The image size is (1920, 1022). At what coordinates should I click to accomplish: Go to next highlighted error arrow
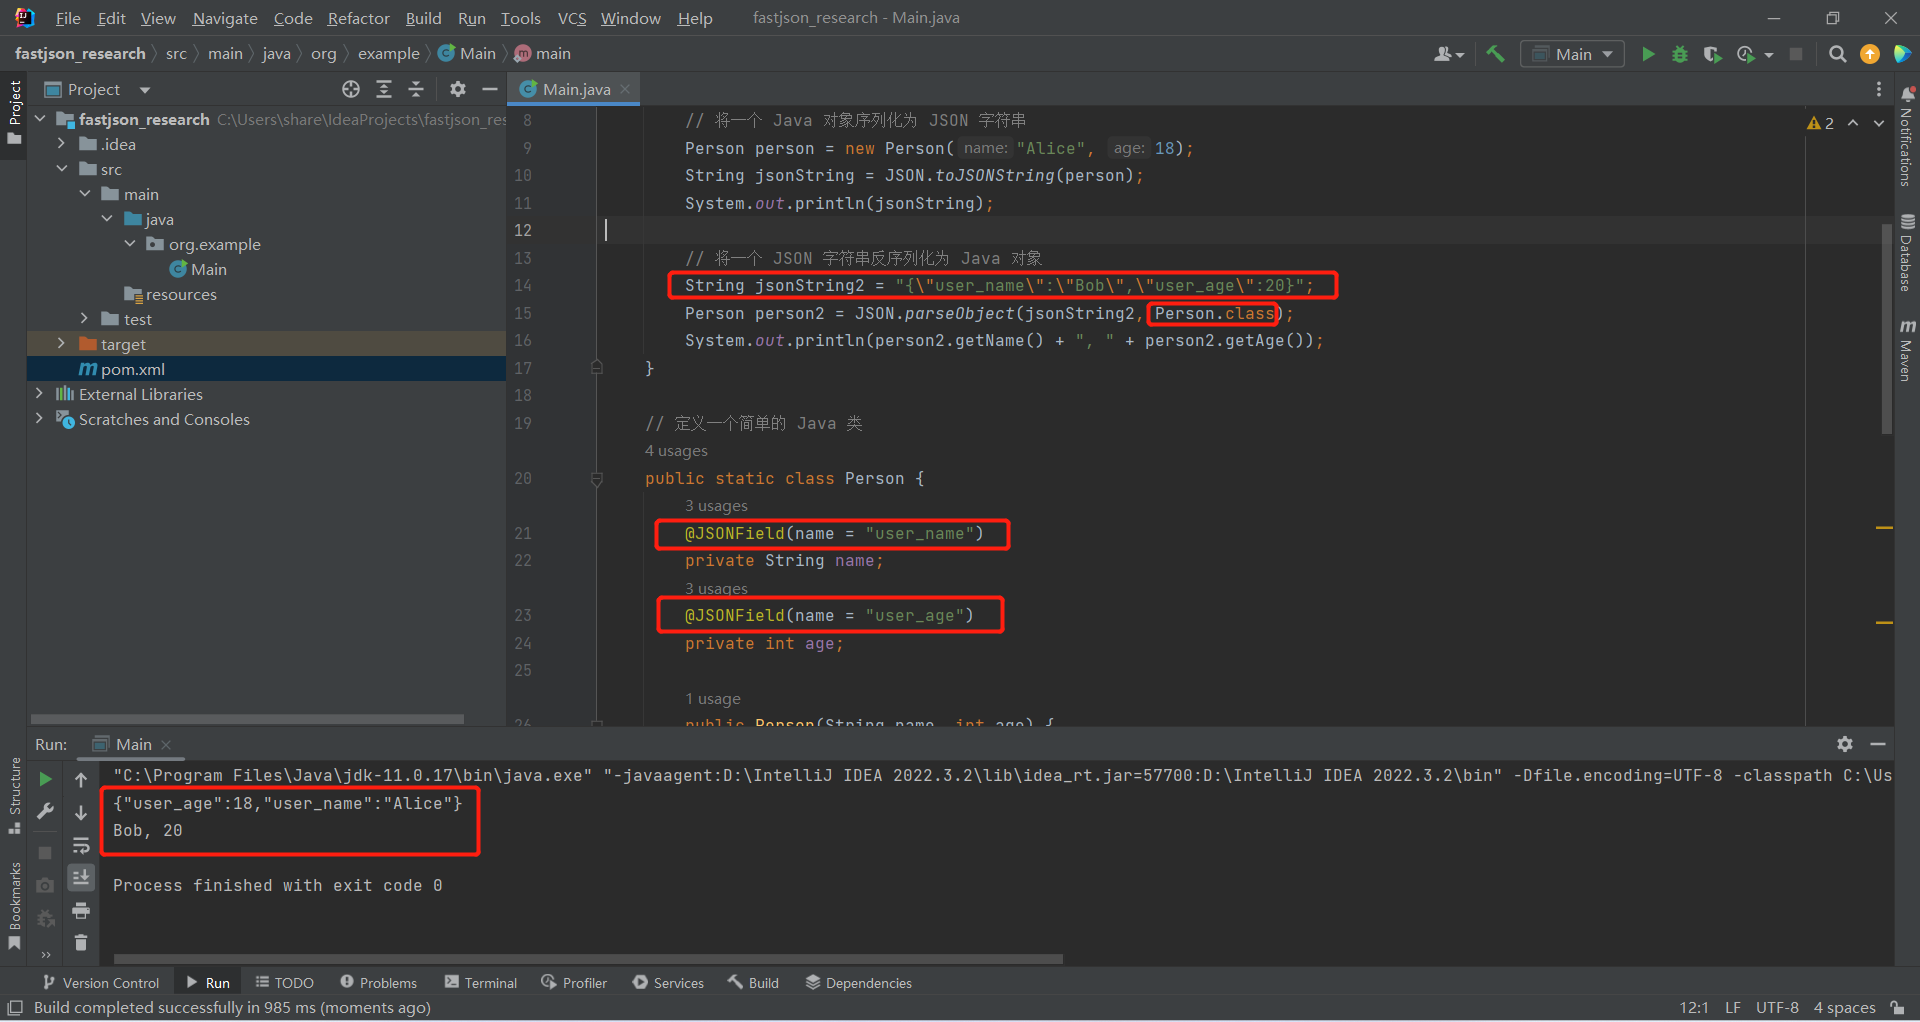pyautogui.click(x=1879, y=122)
